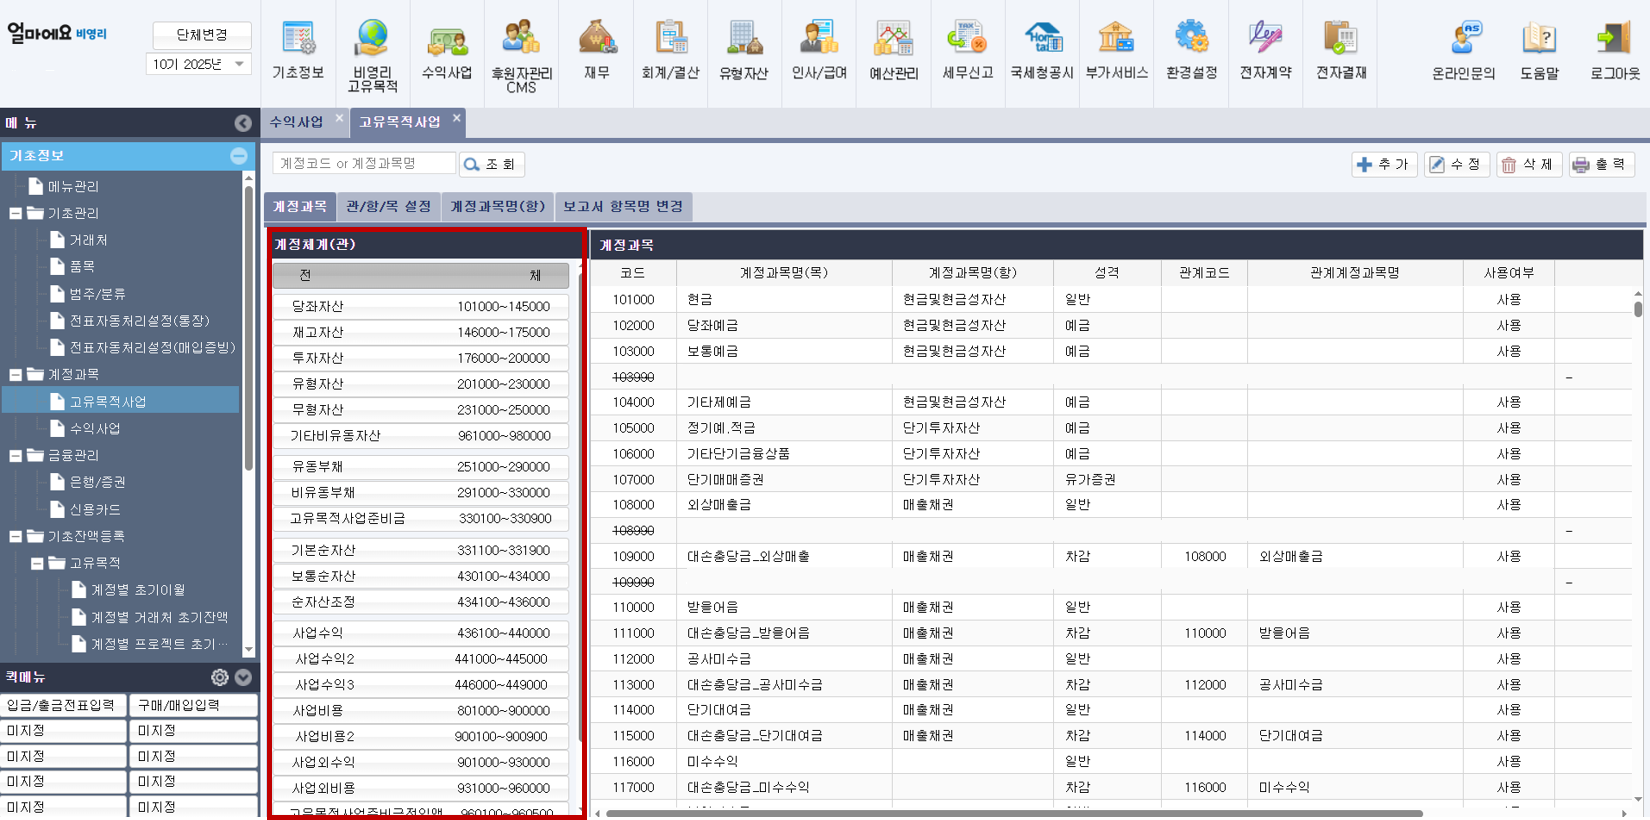Open 거래처 in the menu tree

click(x=88, y=240)
